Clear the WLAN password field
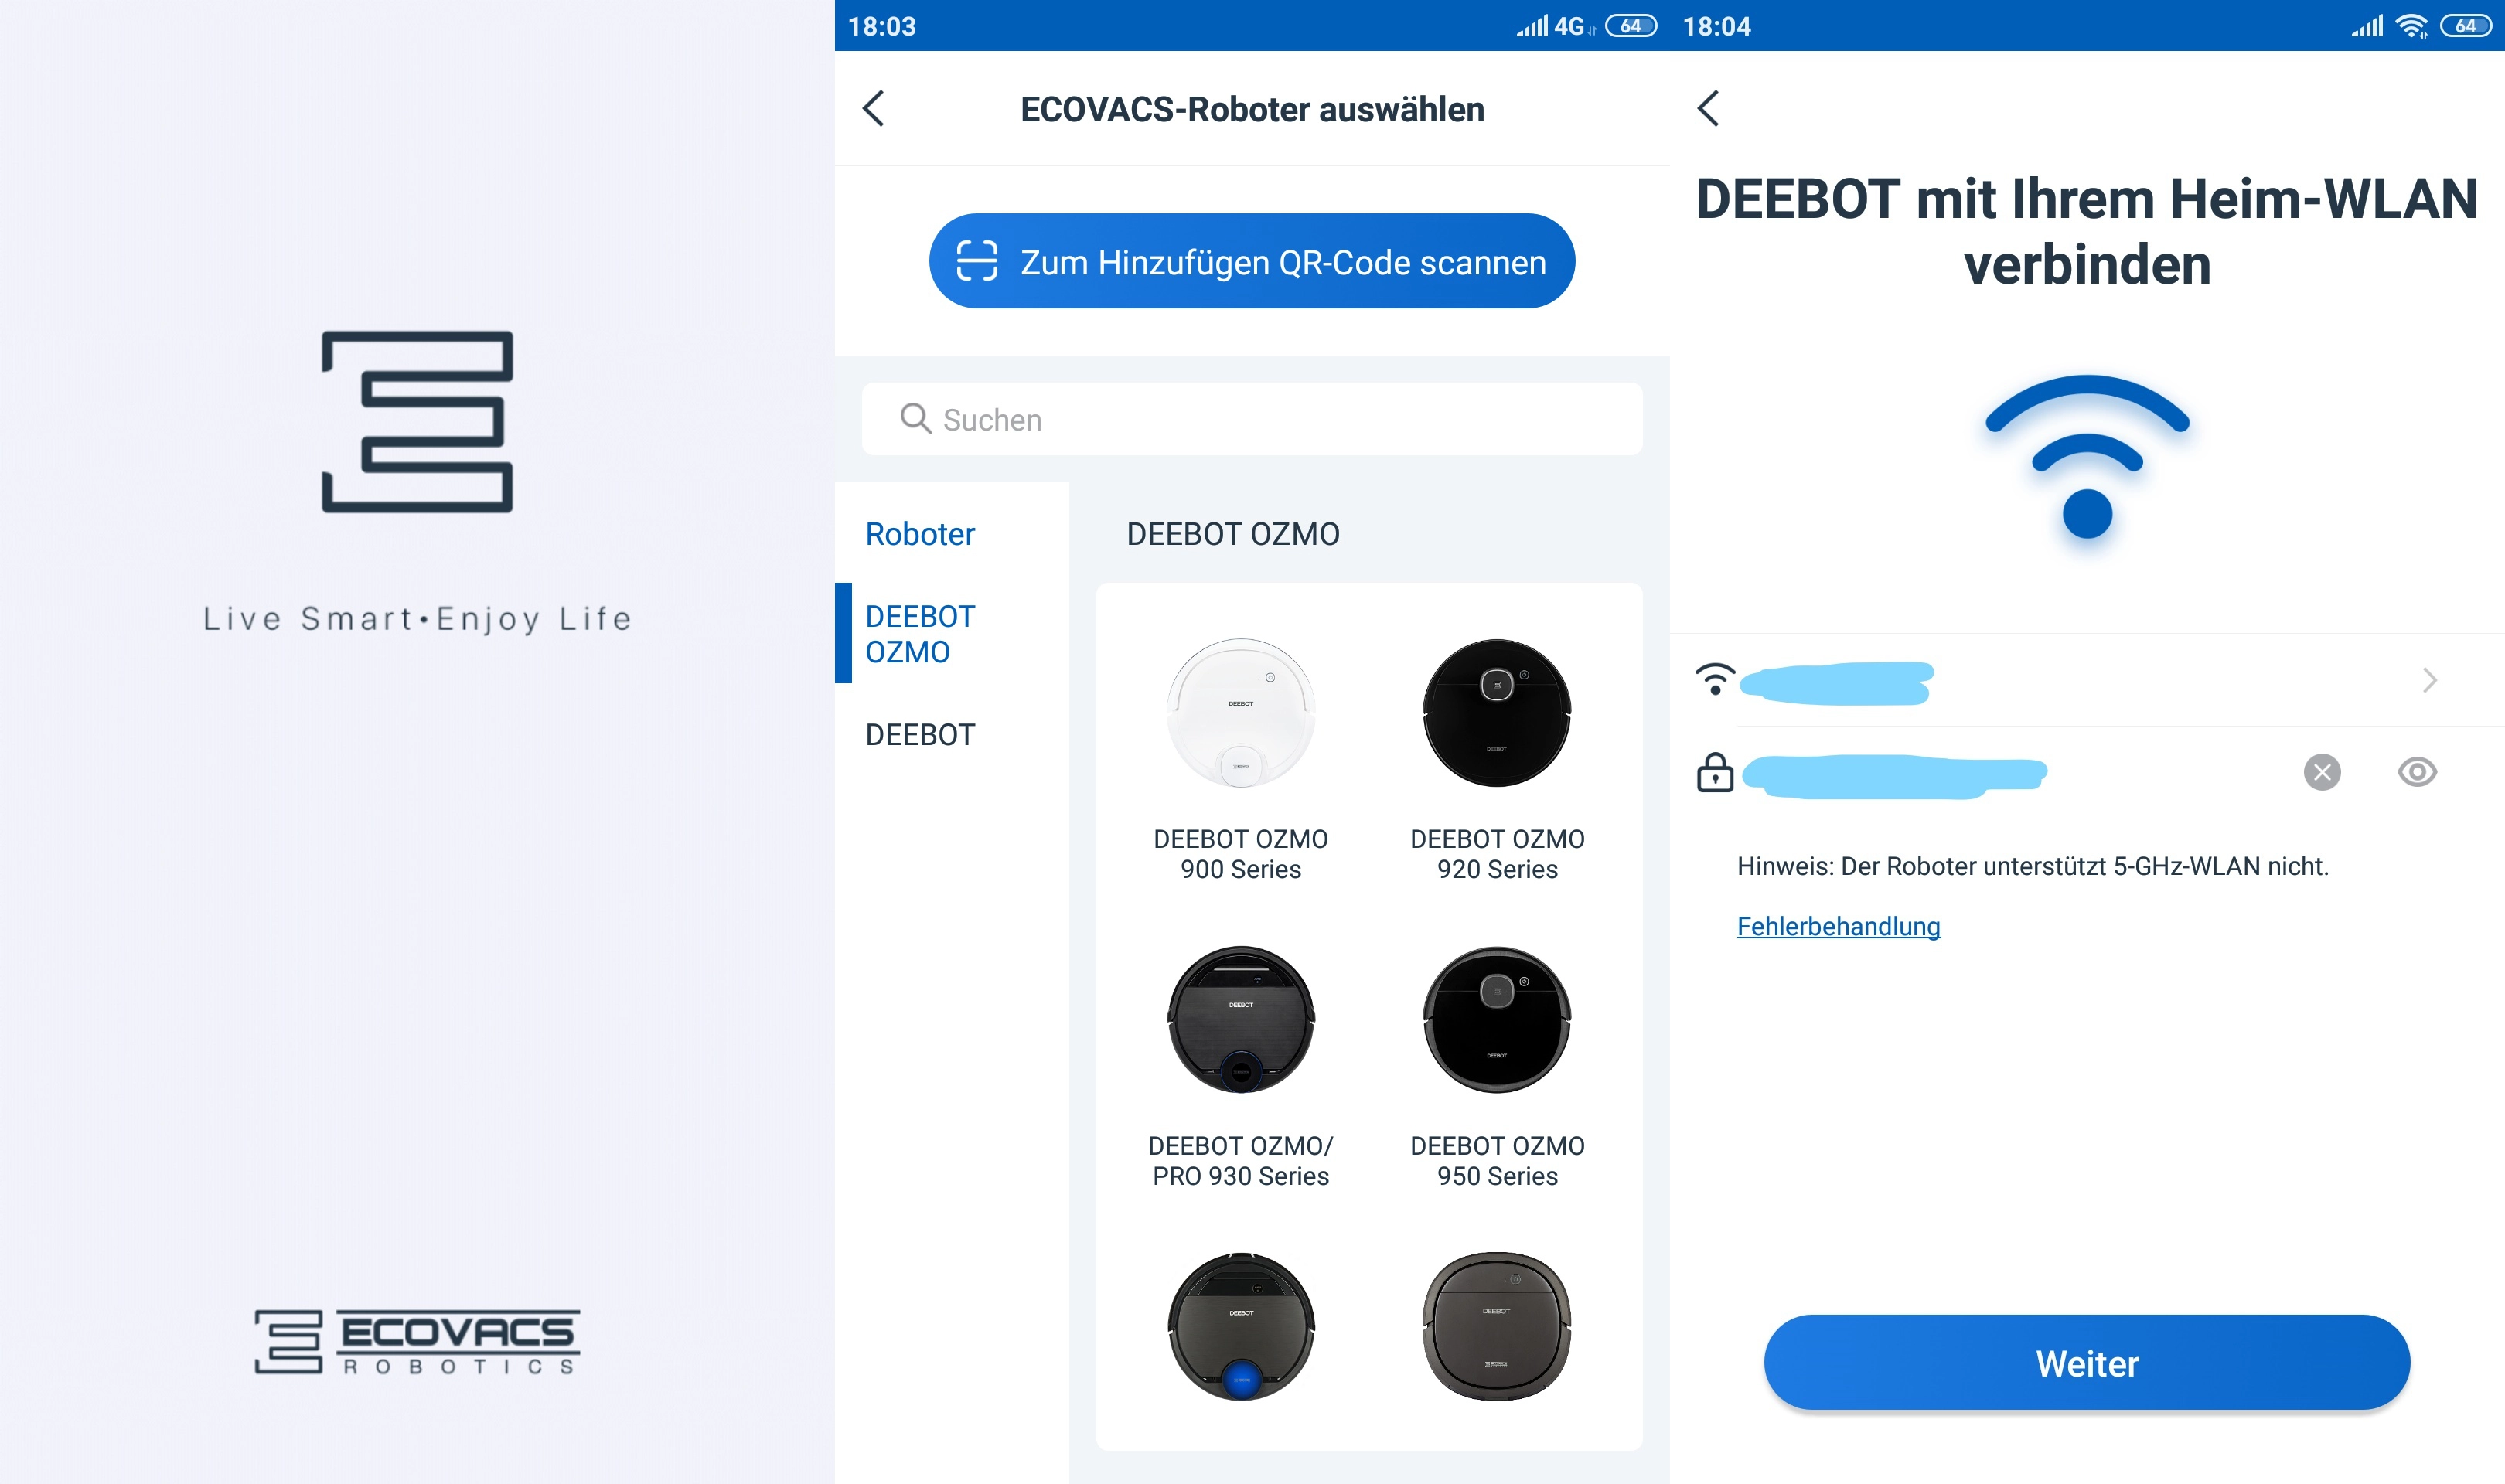Viewport: 2505px width, 1484px height. click(x=2322, y=772)
